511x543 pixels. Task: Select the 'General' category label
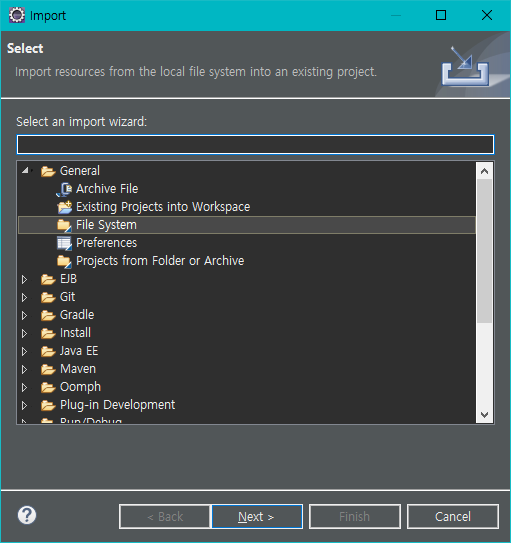click(x=80, y=171)
